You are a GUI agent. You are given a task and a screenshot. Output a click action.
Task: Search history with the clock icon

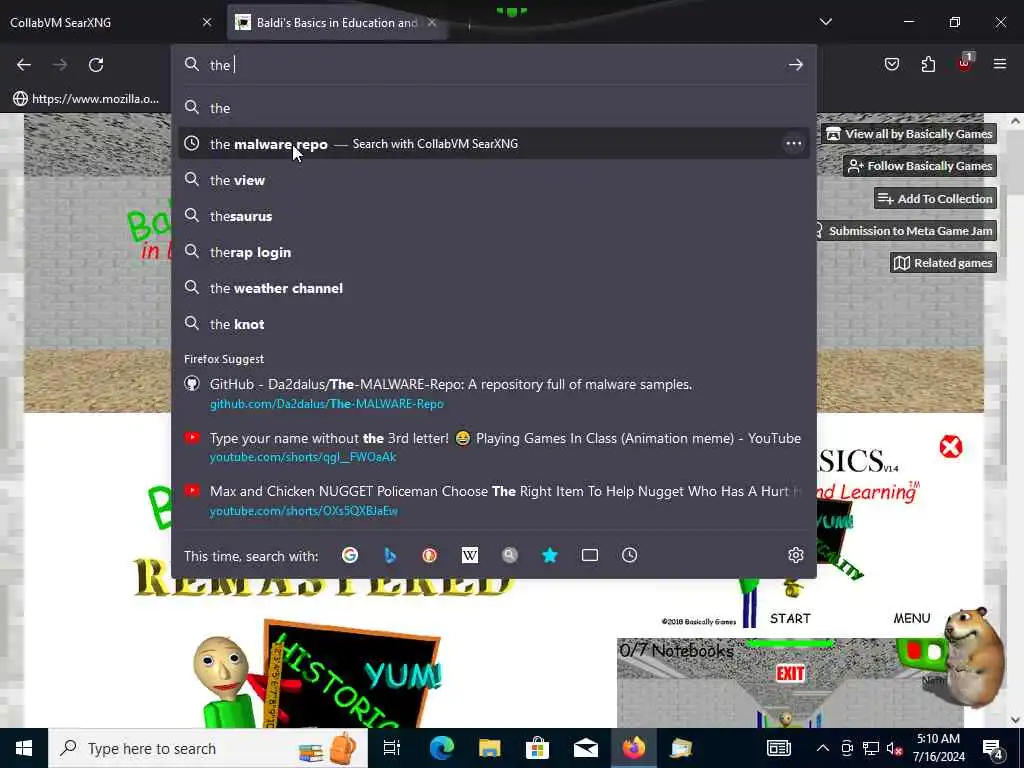[630, 555]
